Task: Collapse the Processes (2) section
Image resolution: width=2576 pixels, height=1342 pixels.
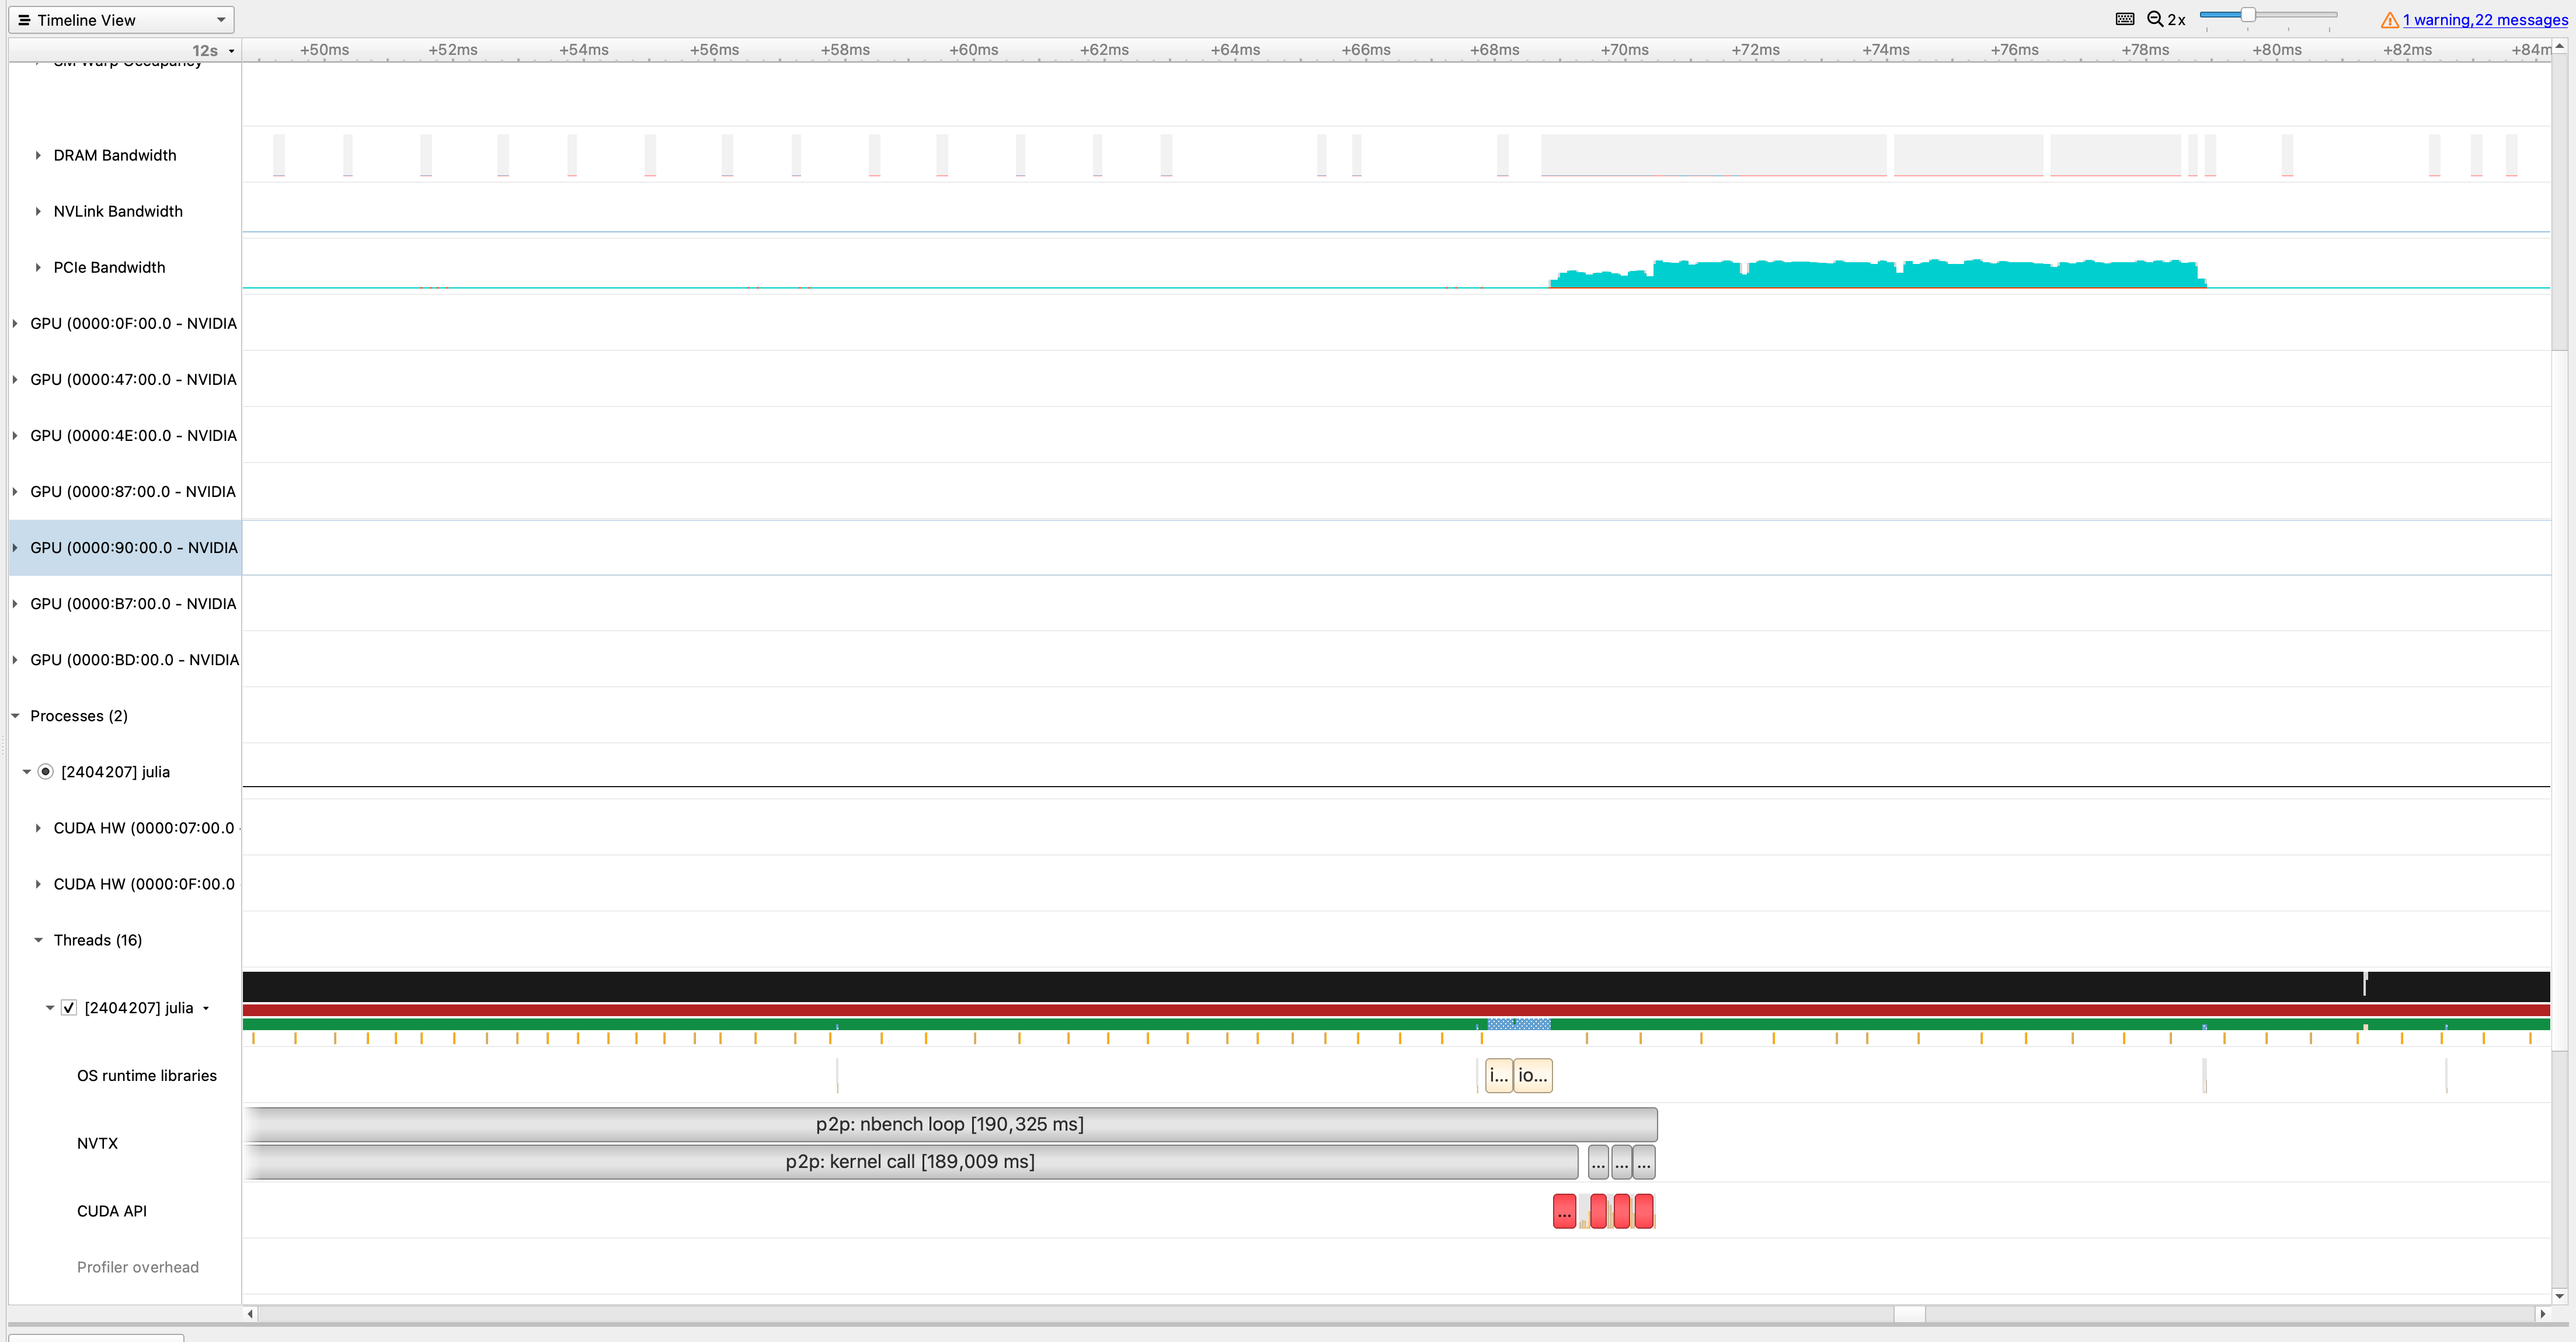Action: click(x=15, y=715)
